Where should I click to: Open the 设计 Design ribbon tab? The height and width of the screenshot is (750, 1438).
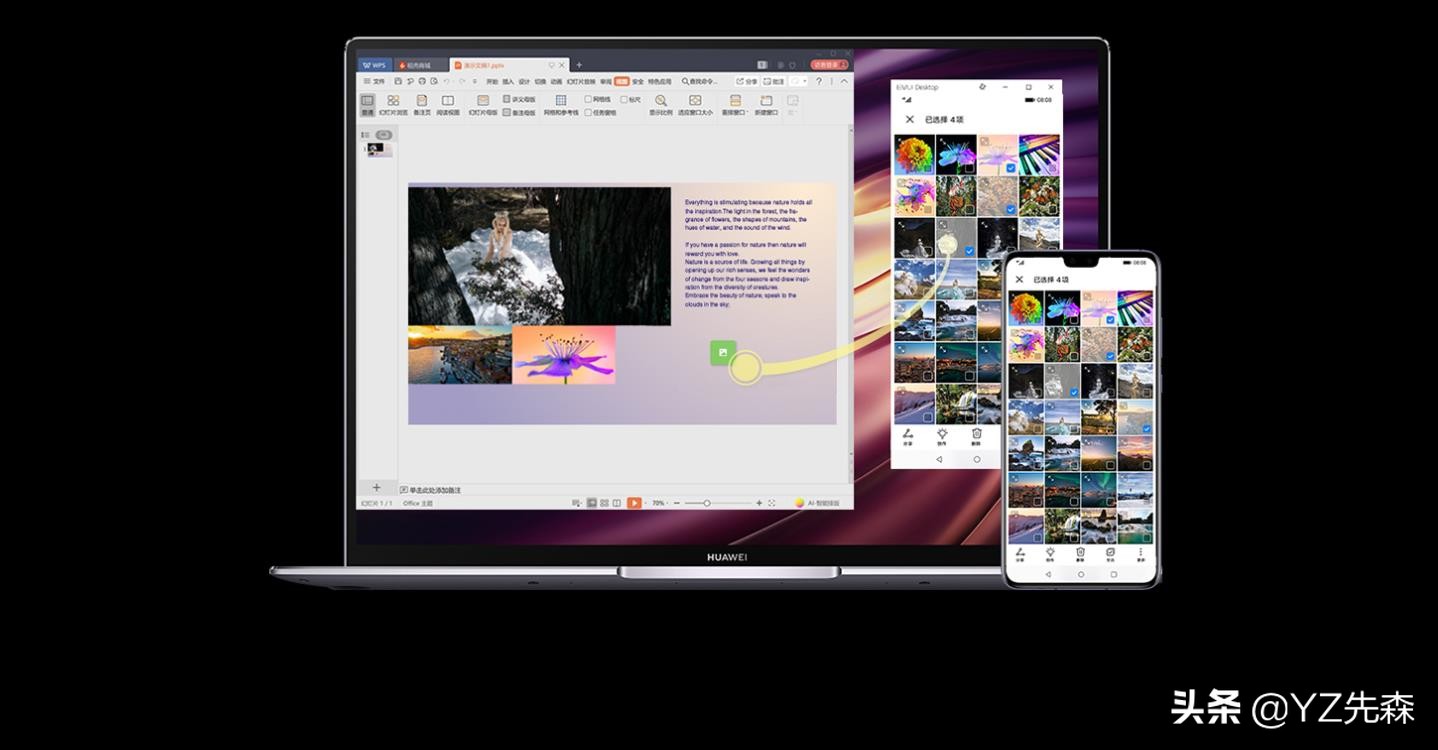524,81
